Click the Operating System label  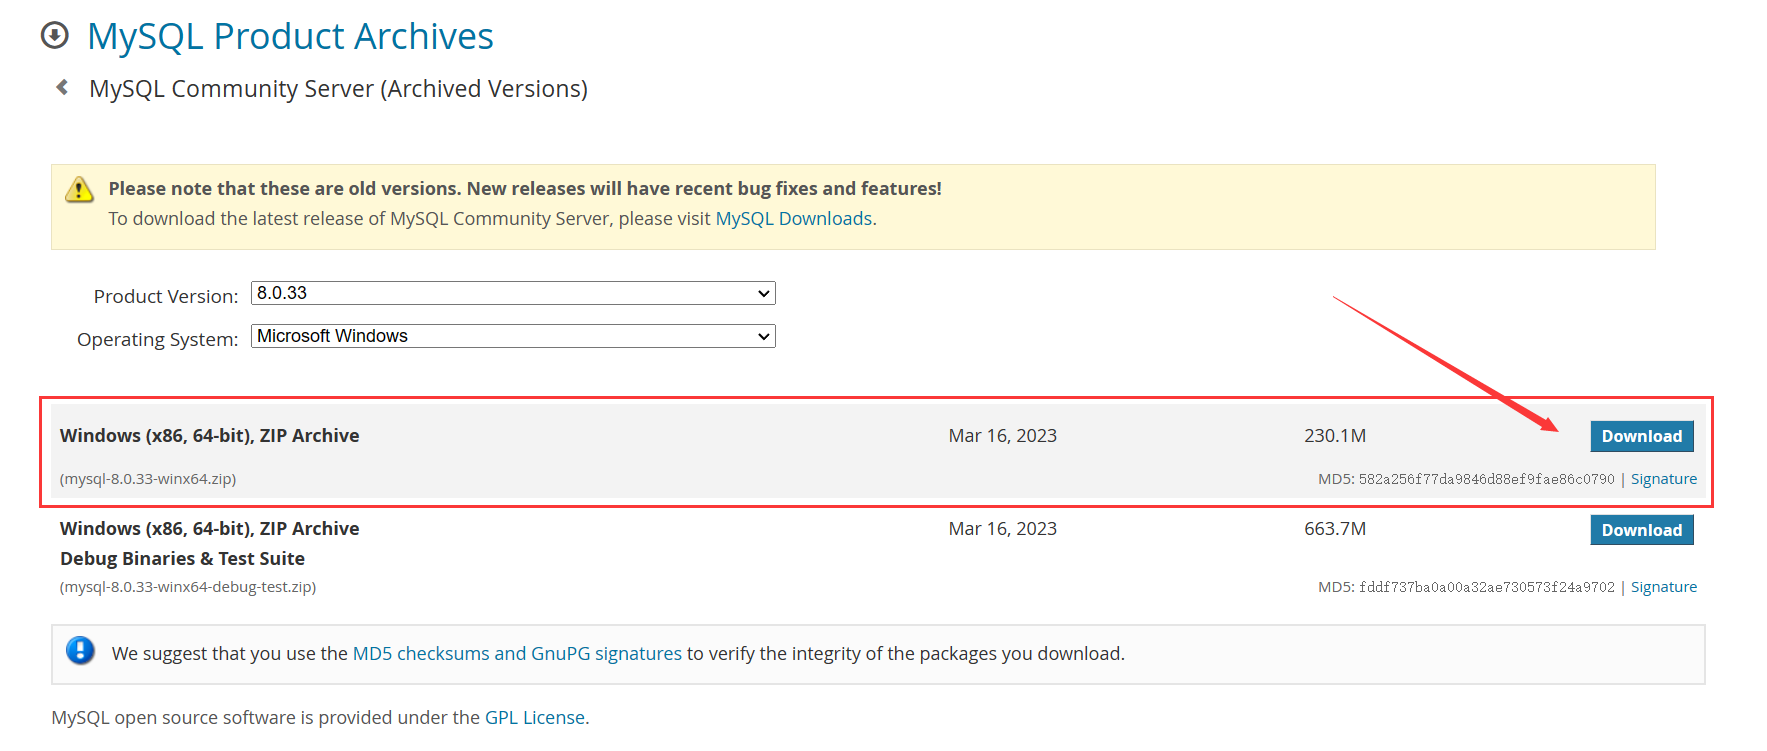157,340
